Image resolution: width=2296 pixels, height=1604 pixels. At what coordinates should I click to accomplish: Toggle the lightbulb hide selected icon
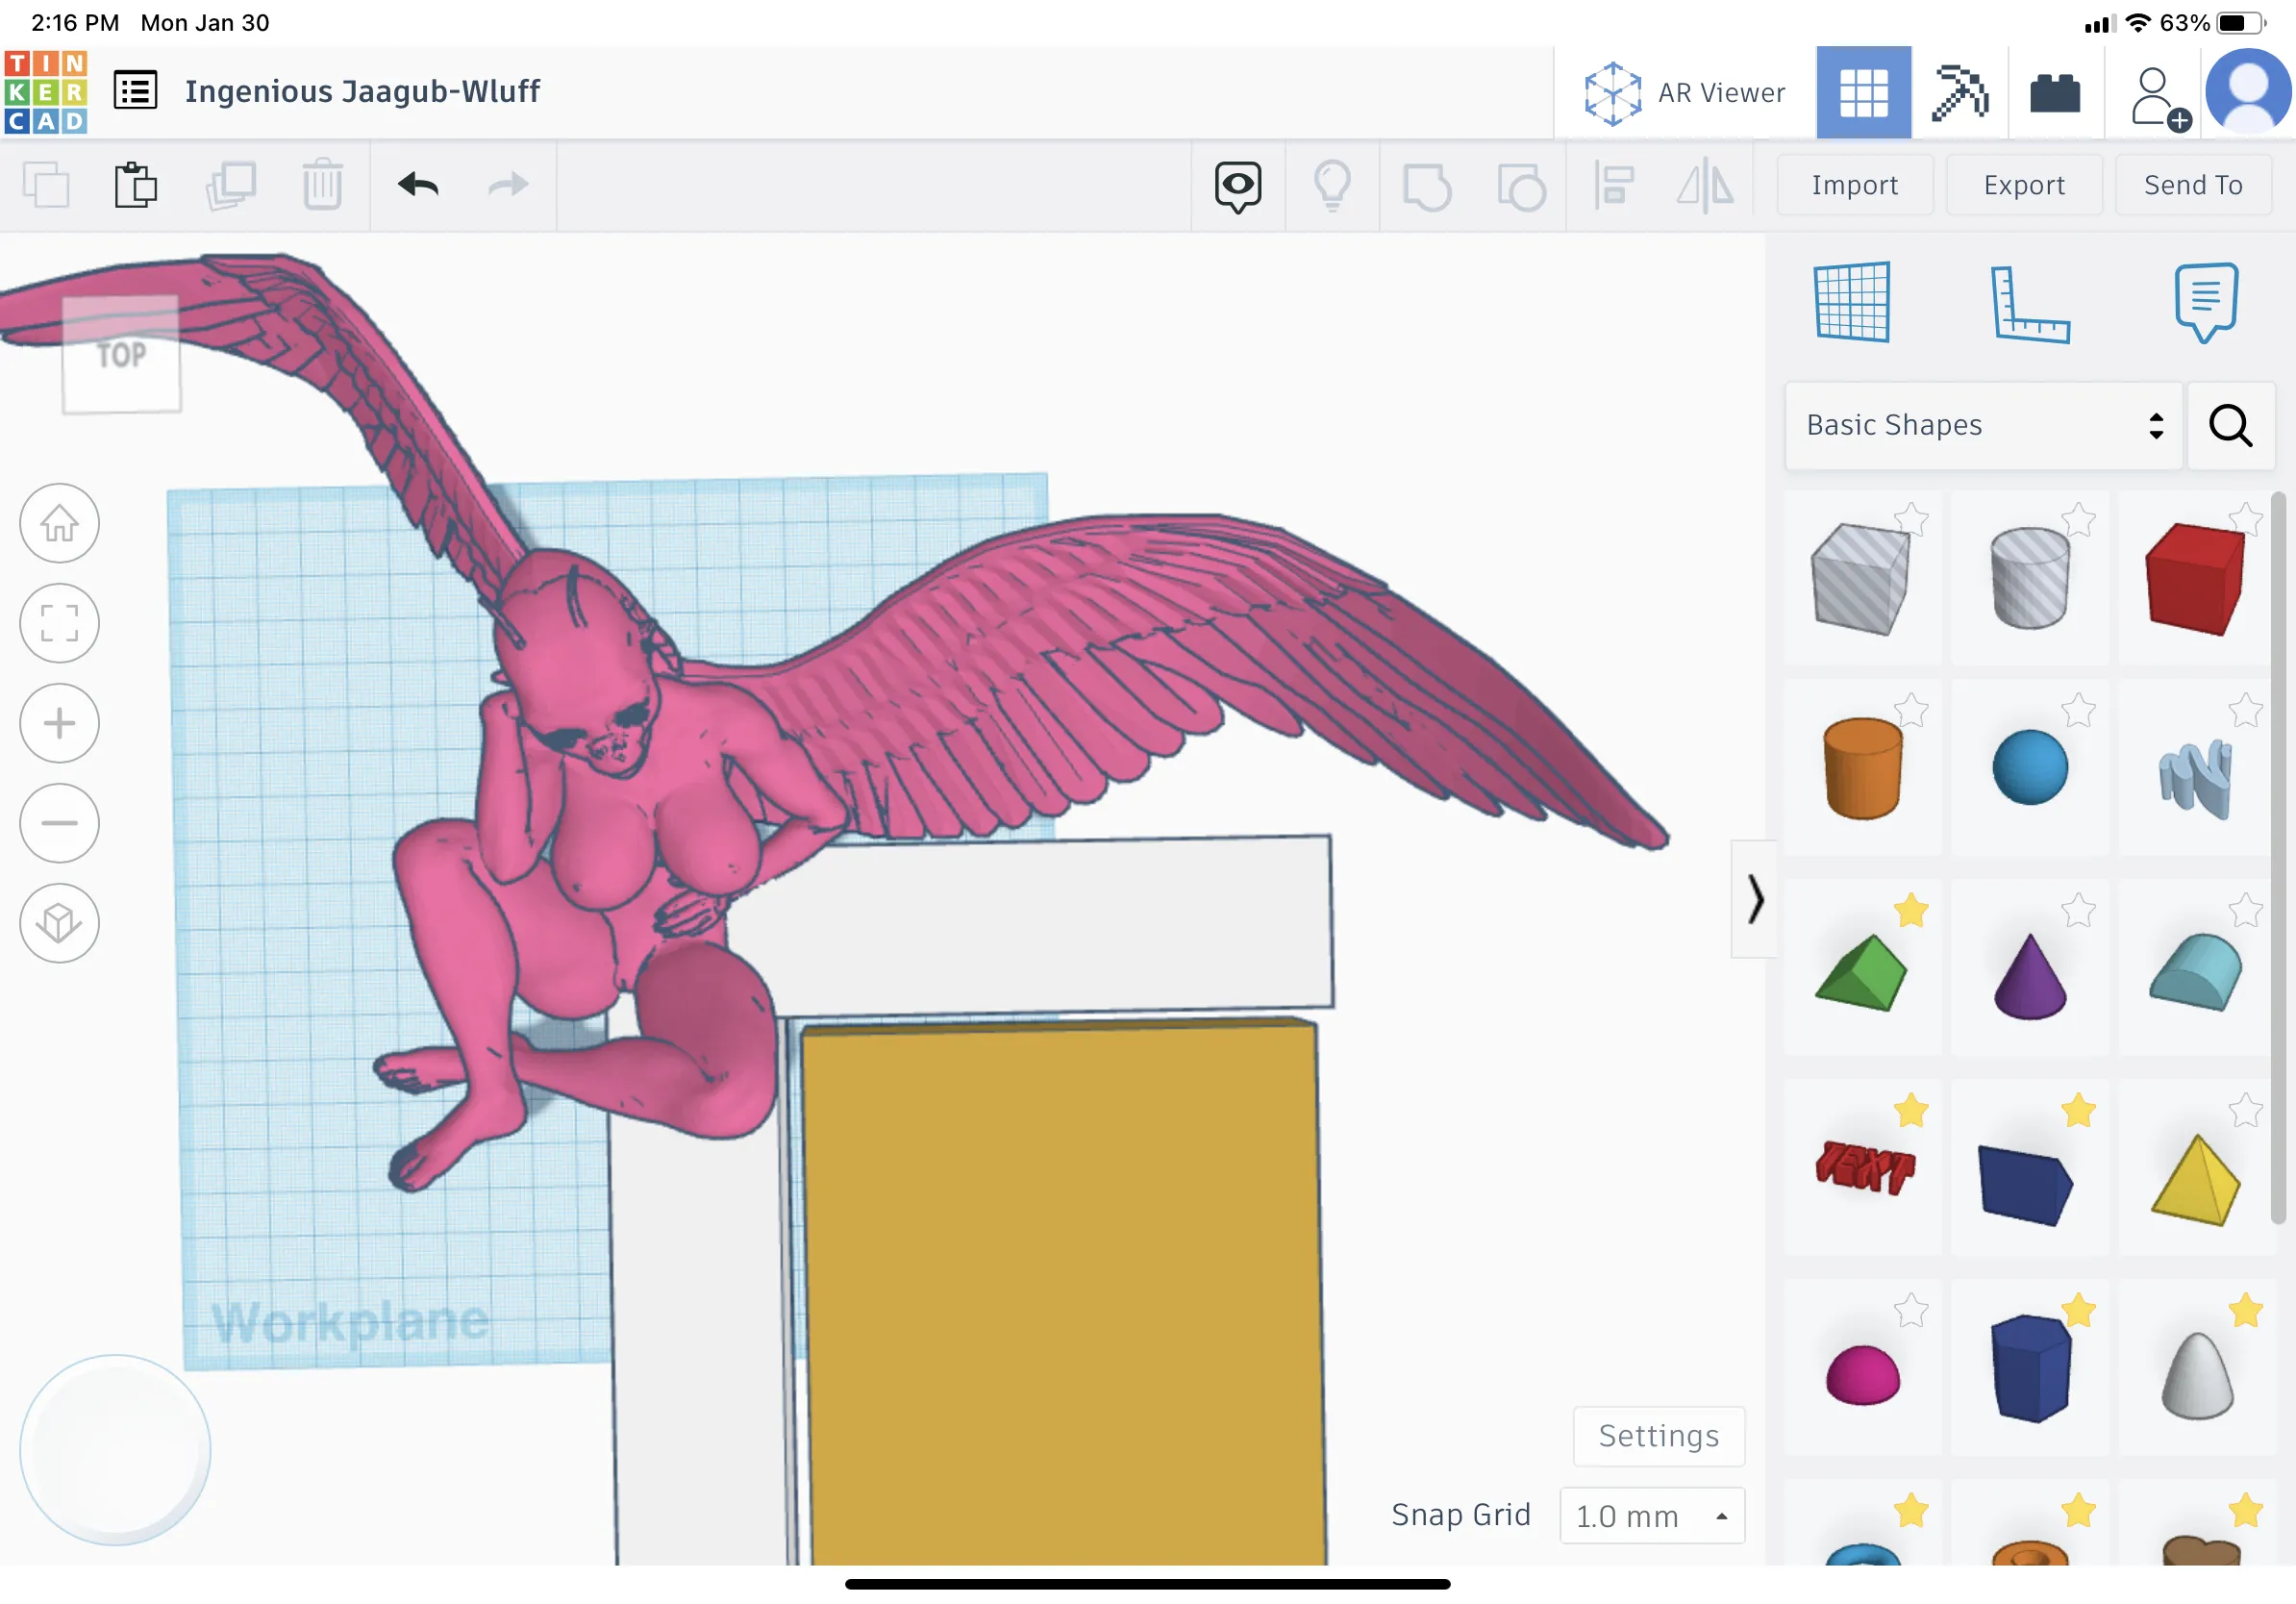1332,186
